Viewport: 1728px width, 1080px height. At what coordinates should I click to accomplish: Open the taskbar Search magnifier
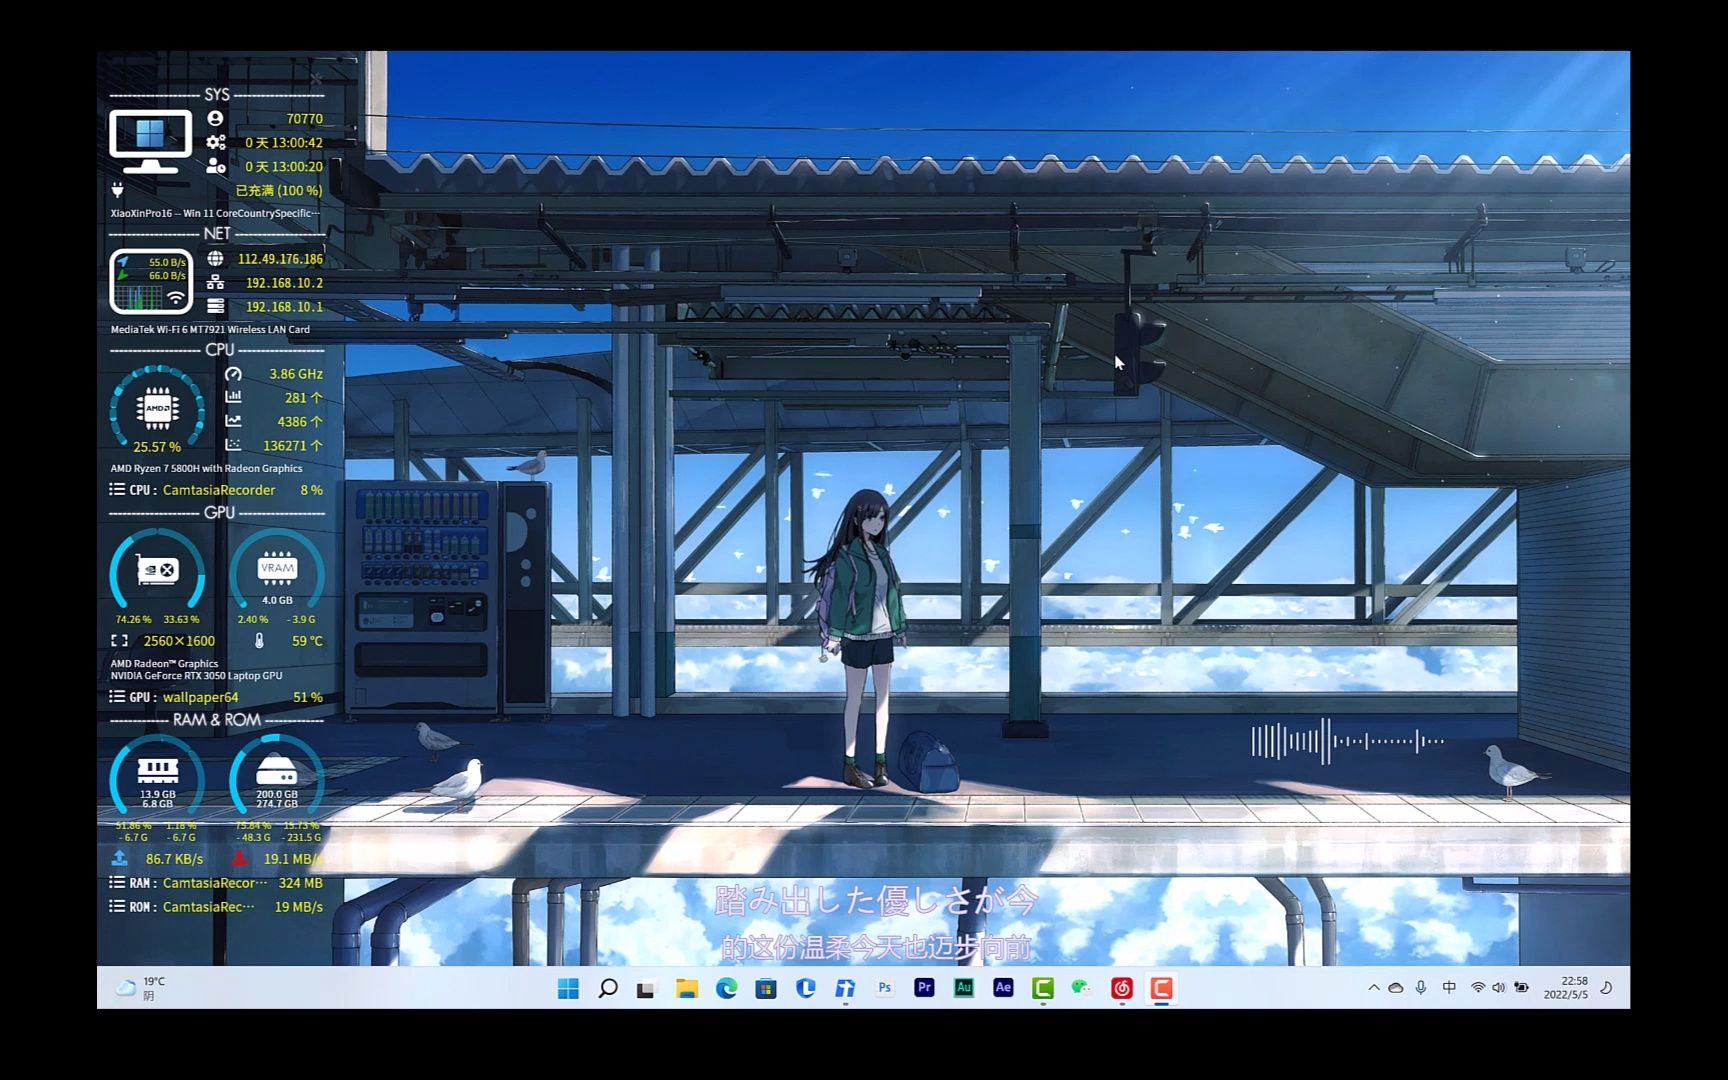[607, 989]
